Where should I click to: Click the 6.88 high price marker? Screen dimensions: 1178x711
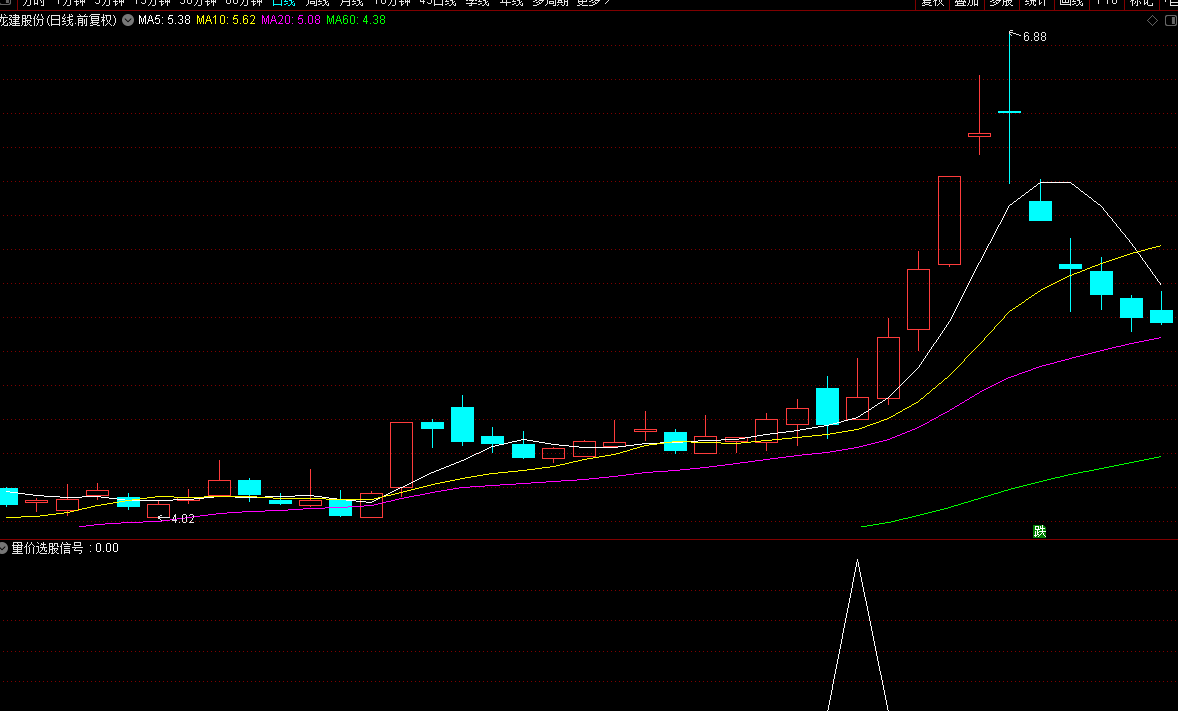coord(1035,37)
